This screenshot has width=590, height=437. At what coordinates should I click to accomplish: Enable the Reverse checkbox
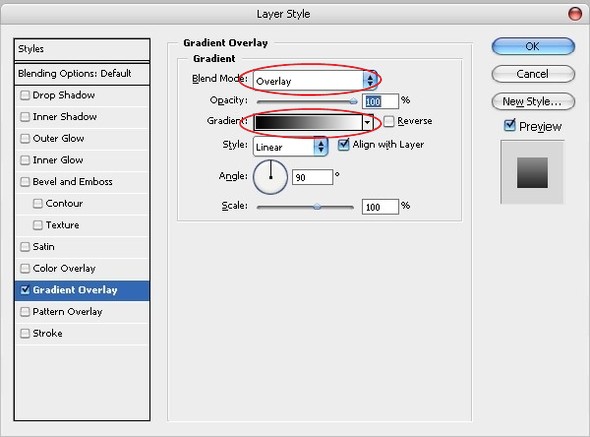(389, 121)
